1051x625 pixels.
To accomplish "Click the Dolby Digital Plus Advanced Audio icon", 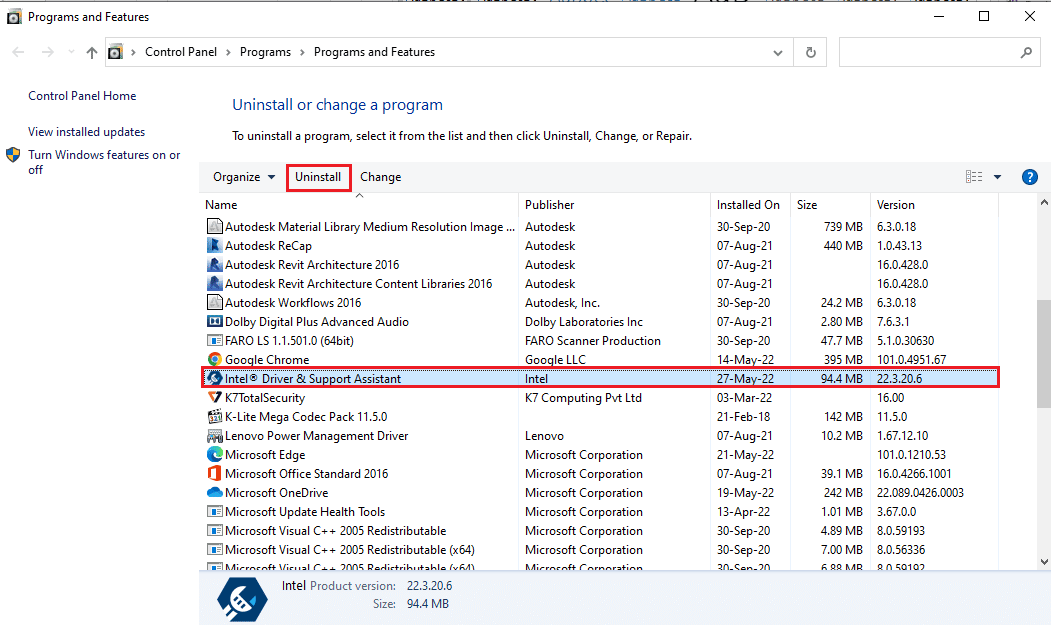I will [214, 321].
